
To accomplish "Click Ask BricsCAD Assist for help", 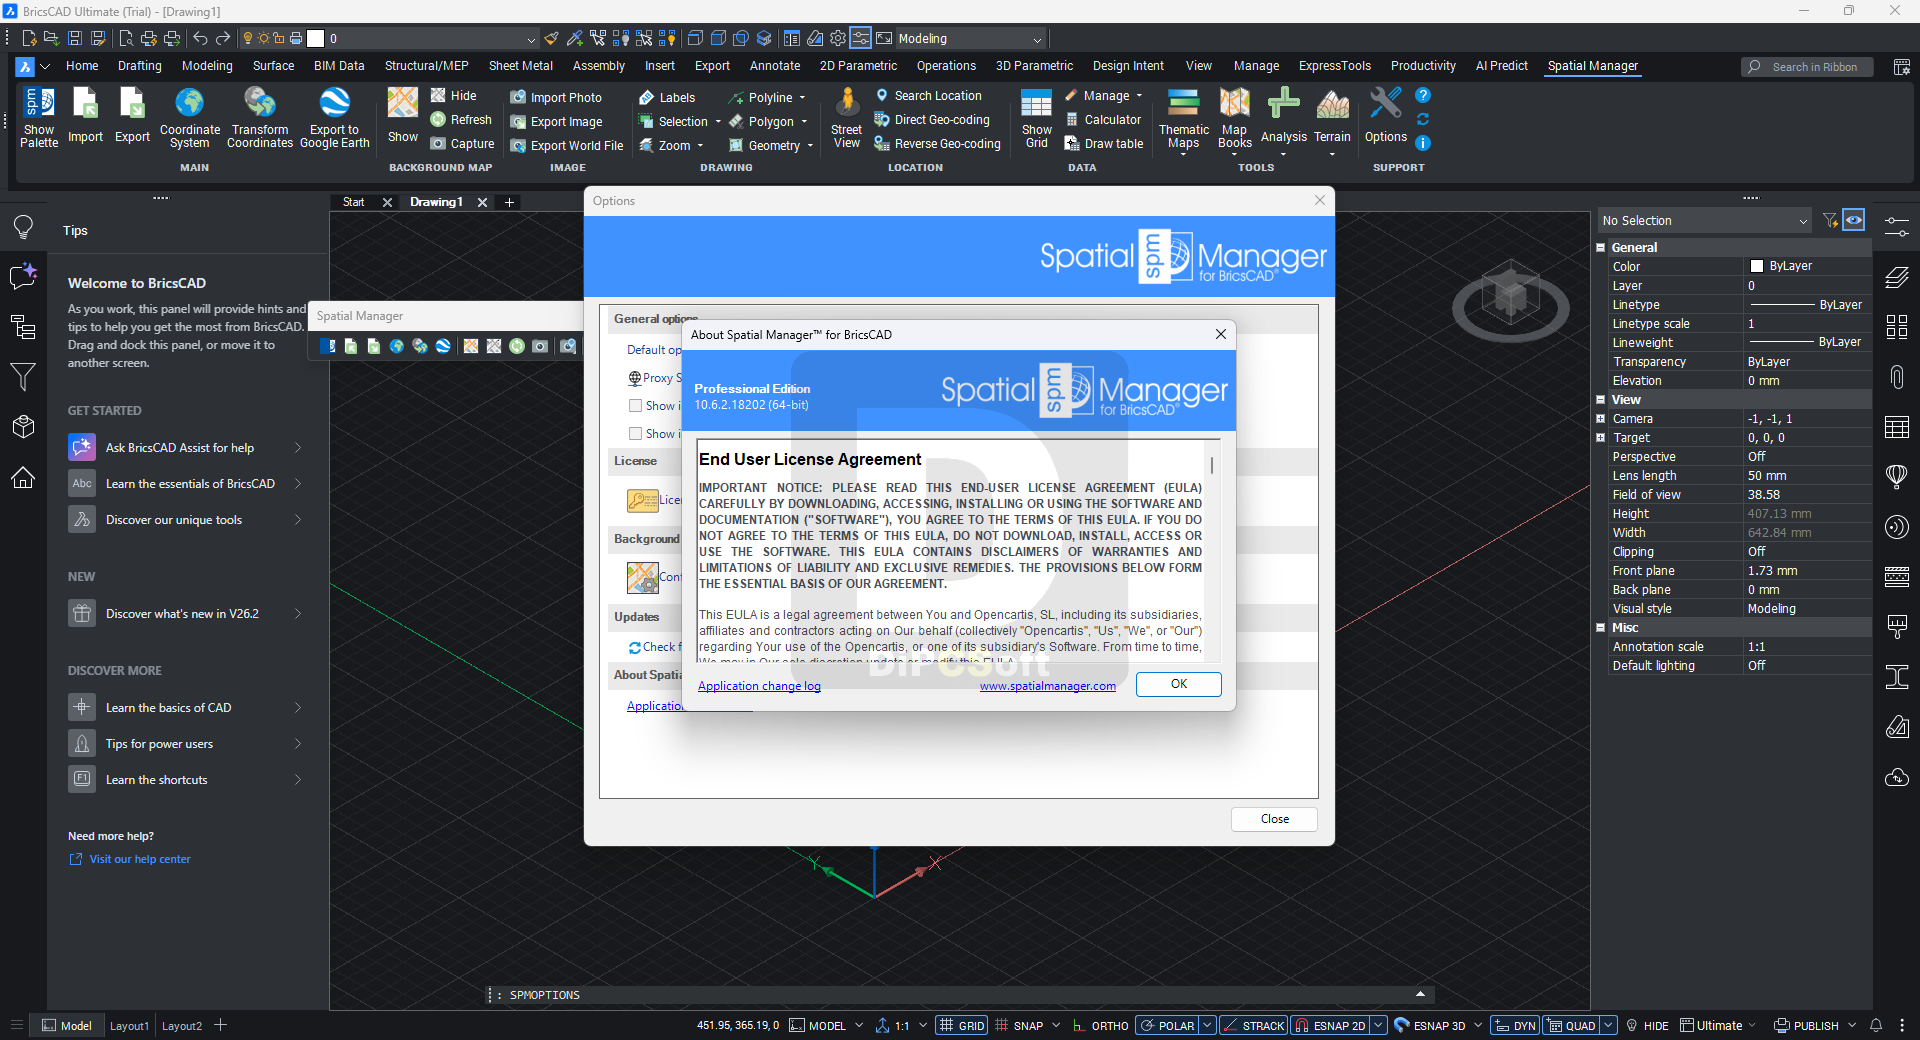I will pyautogui.click(x=185, y=448).
